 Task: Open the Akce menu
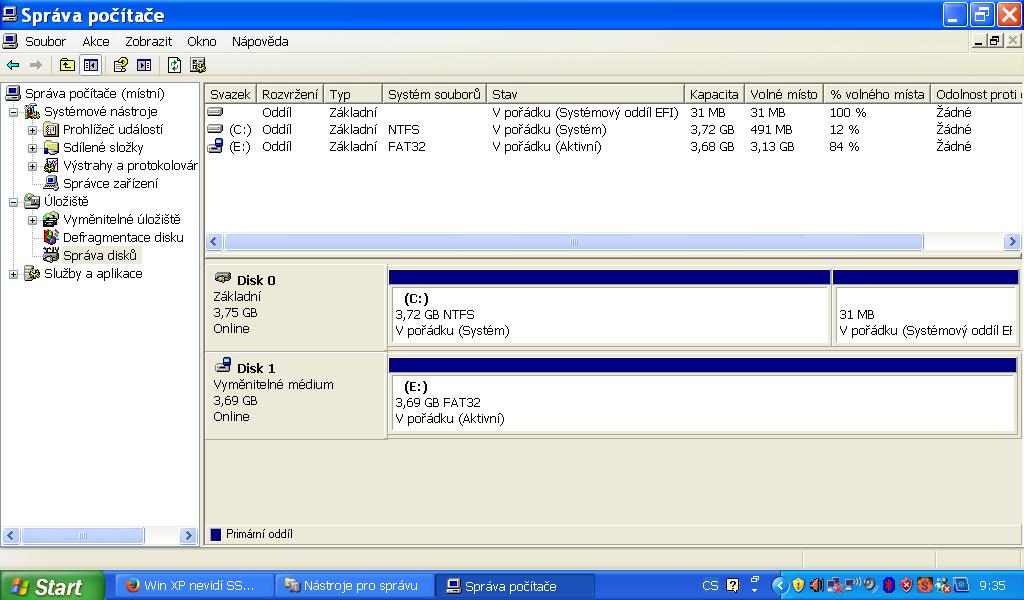pyautogui.click(x=96, y=41)
